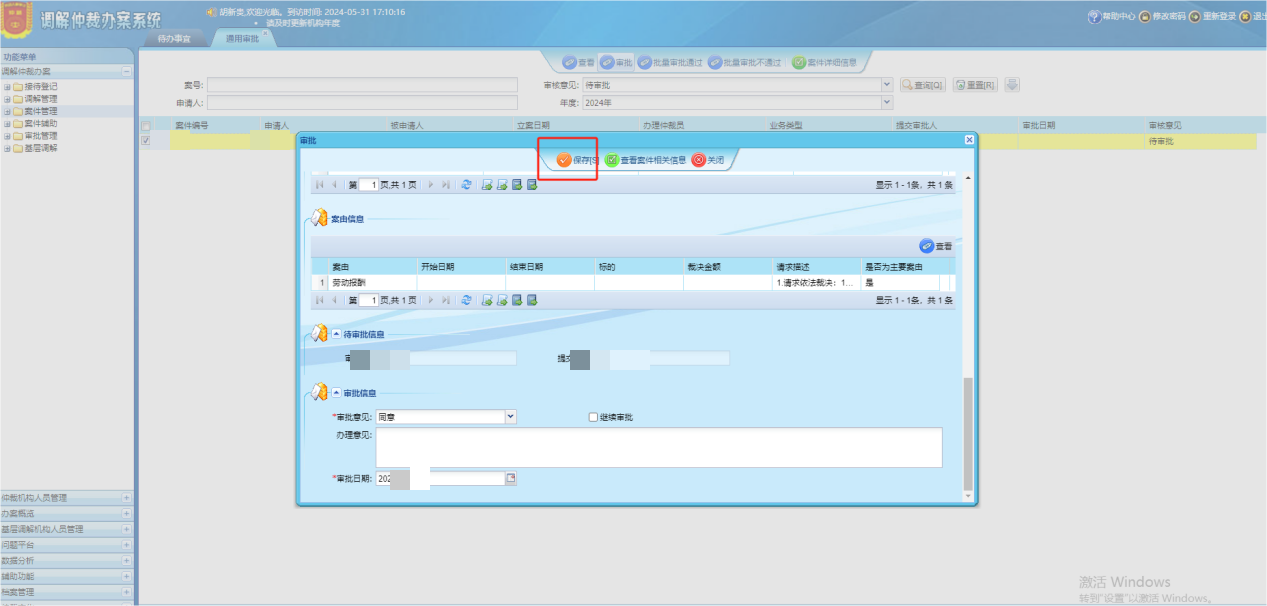Click the 查询[Q] search button

tap(922, 85)
